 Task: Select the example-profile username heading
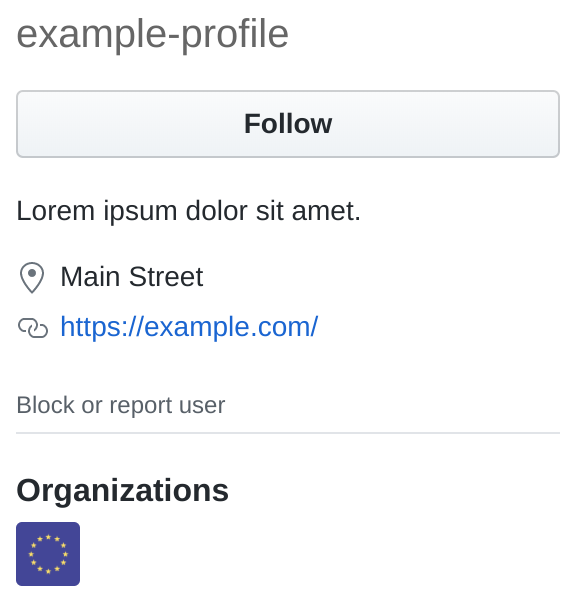click(x=153, y=35)
